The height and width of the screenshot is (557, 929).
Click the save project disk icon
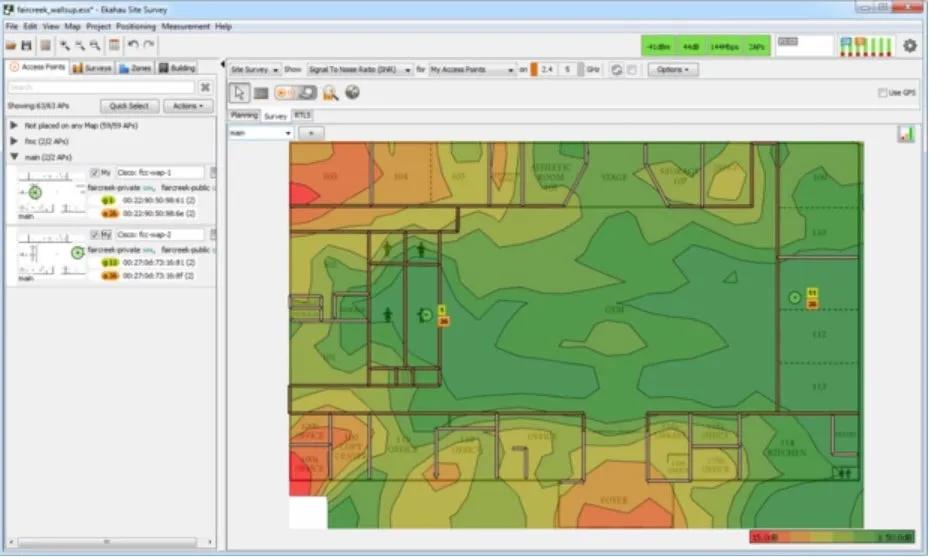coord(26,46)
